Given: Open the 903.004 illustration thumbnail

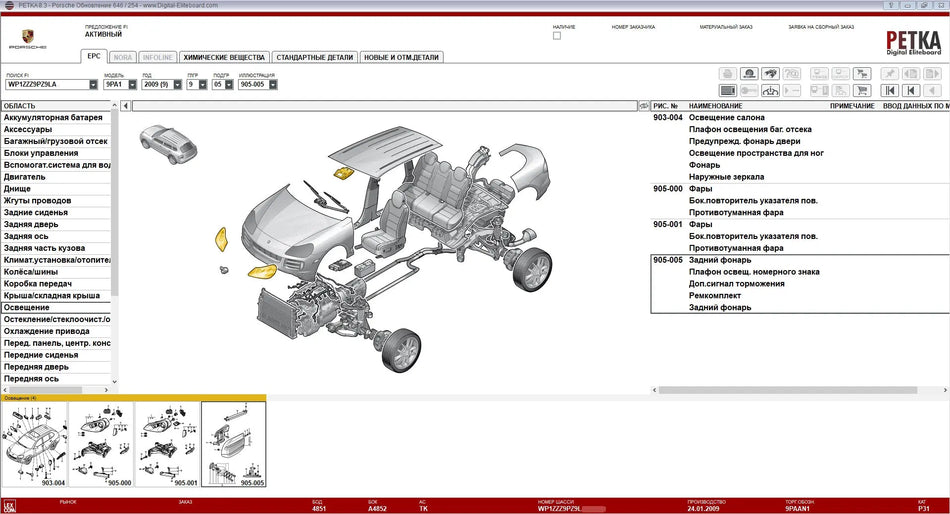Looking at the screenshot, I should (34, 443).
